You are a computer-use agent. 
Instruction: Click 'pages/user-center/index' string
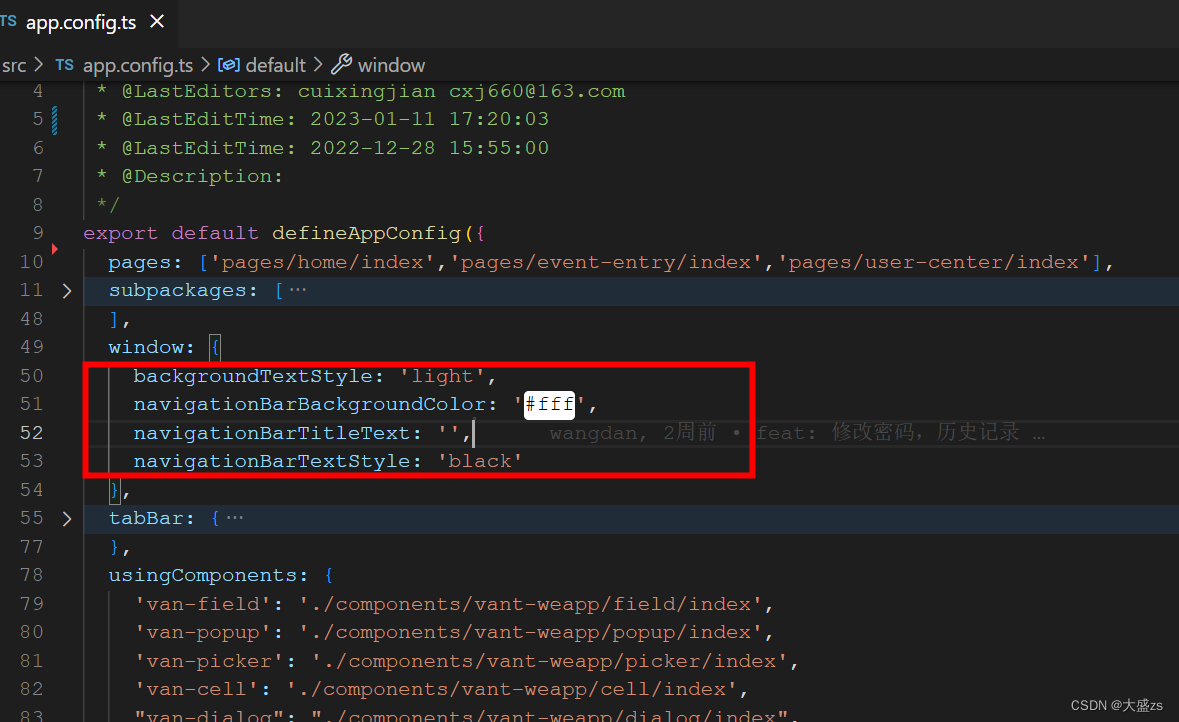[x=933, y=262]
